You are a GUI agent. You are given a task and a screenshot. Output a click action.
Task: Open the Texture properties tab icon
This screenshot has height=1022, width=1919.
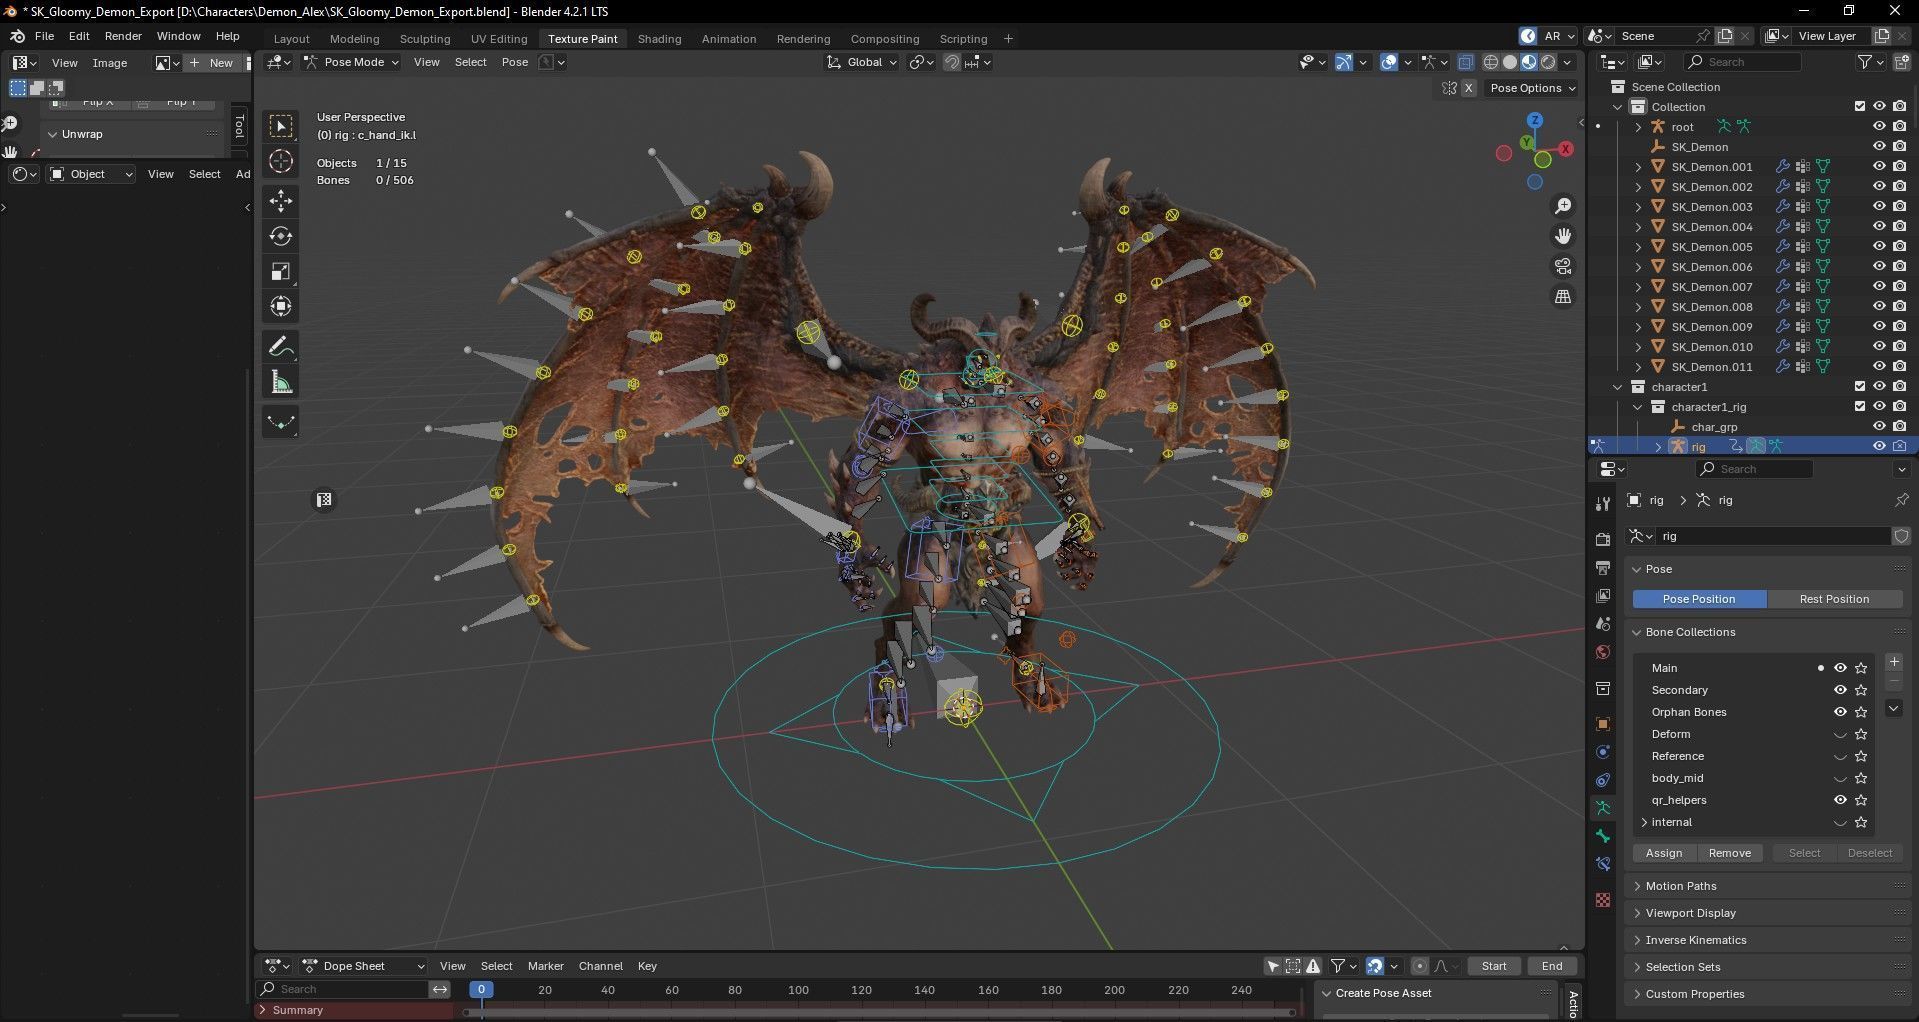pyautogui.click(x=1603, y=900)
